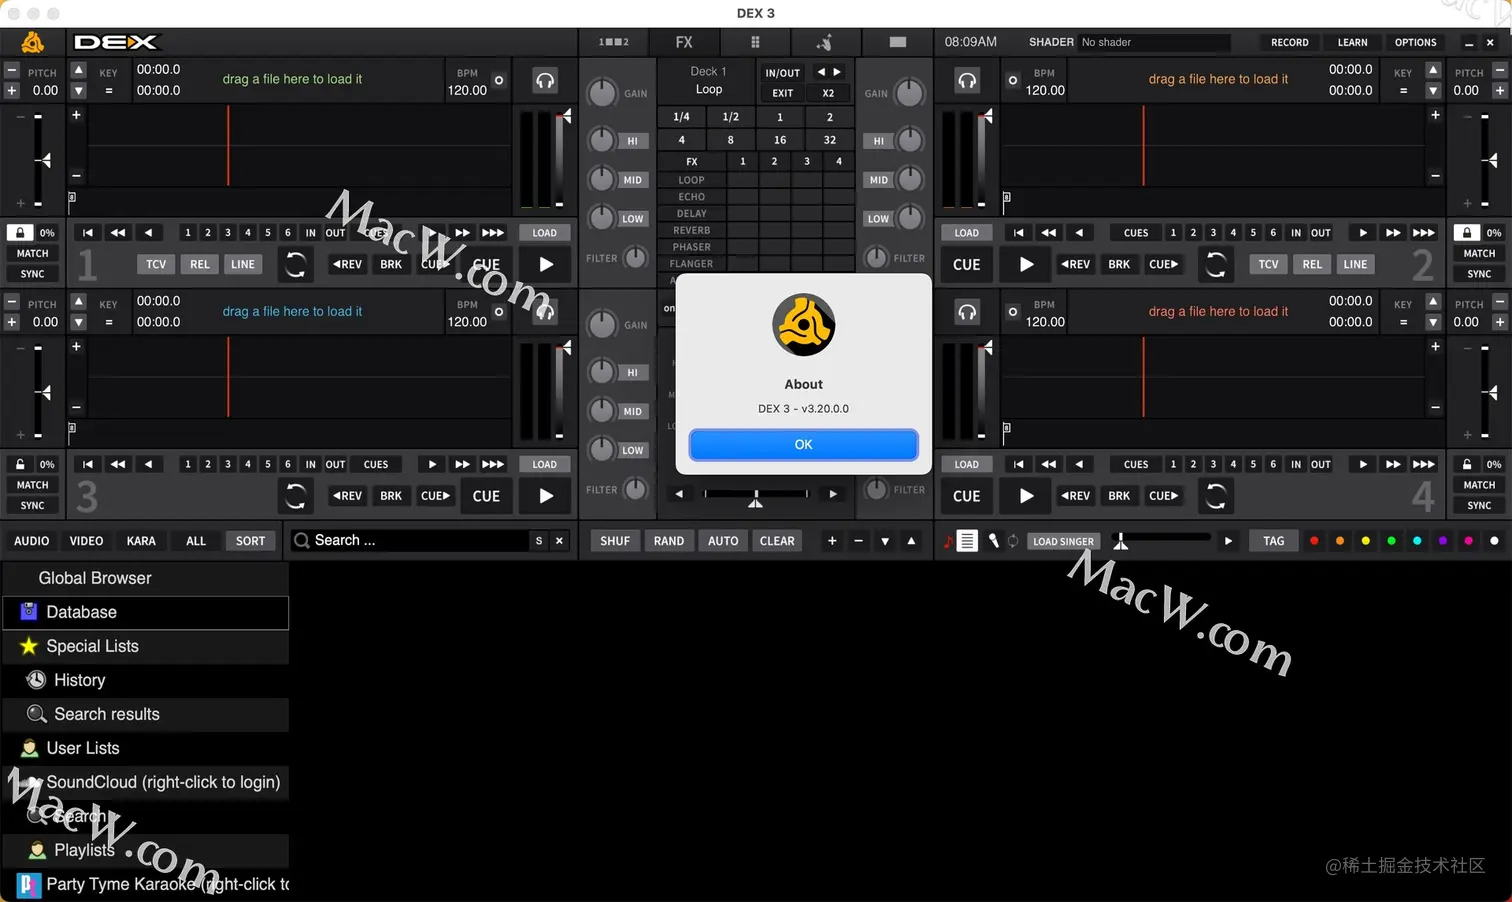The width and height of the screenshot is (1512, 902).
Task: Enable AUTO mix mode
Action: click(723, 541)
